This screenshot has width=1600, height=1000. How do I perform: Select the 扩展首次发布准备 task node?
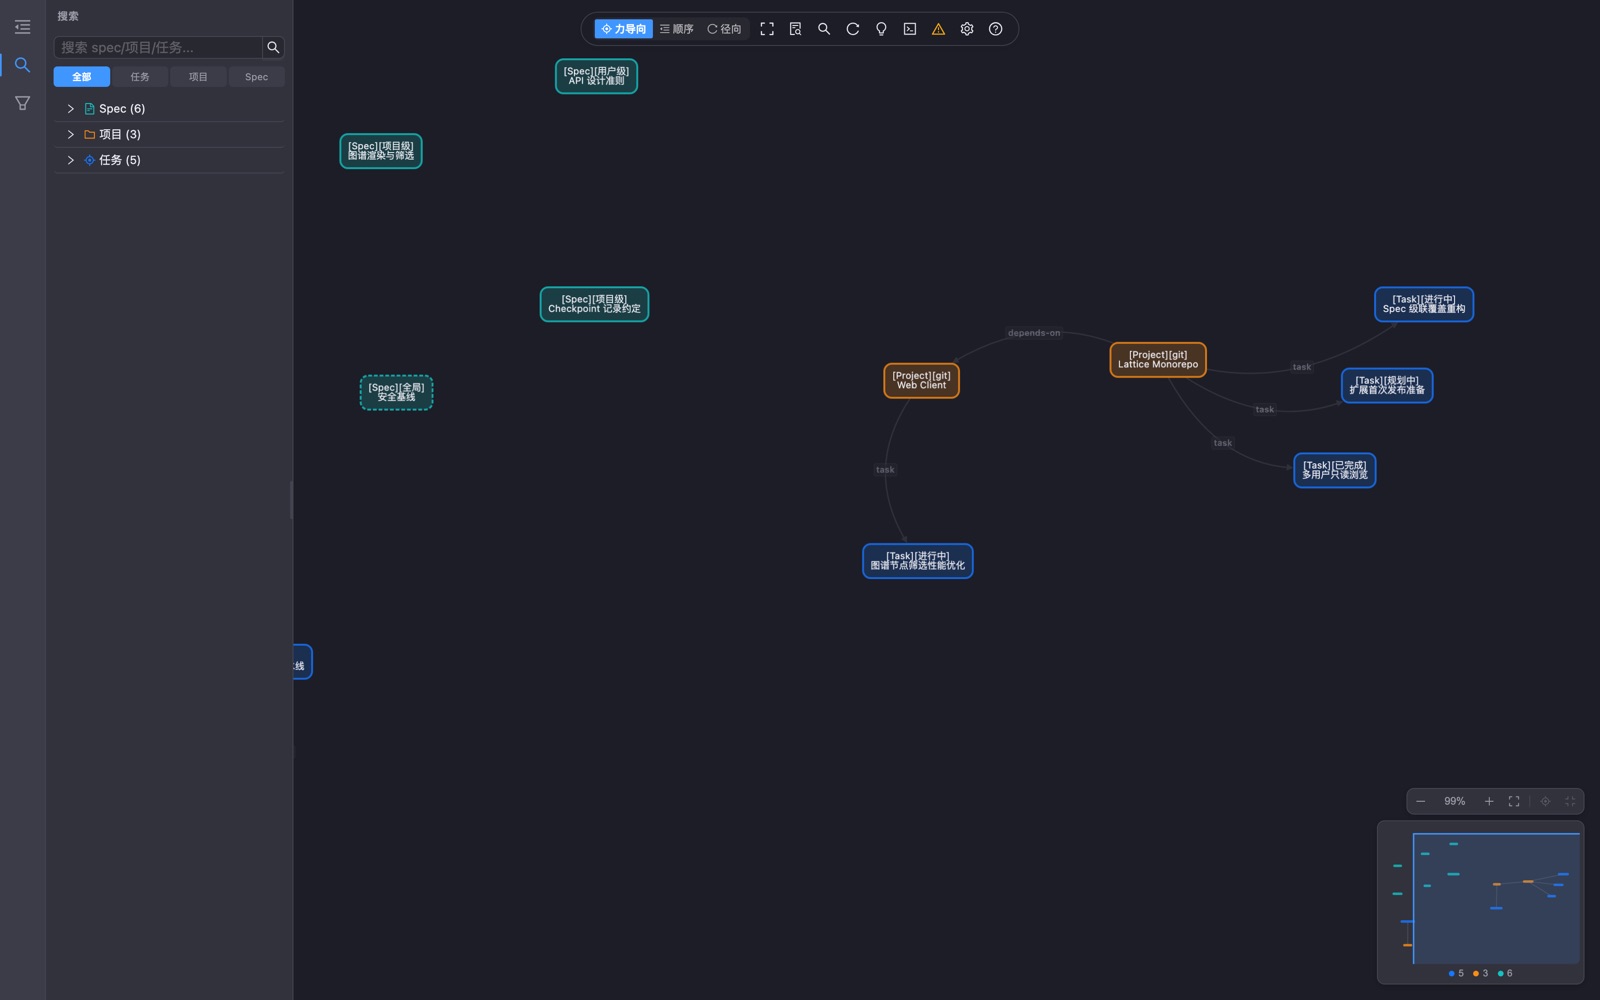(x=1387, y=385)
